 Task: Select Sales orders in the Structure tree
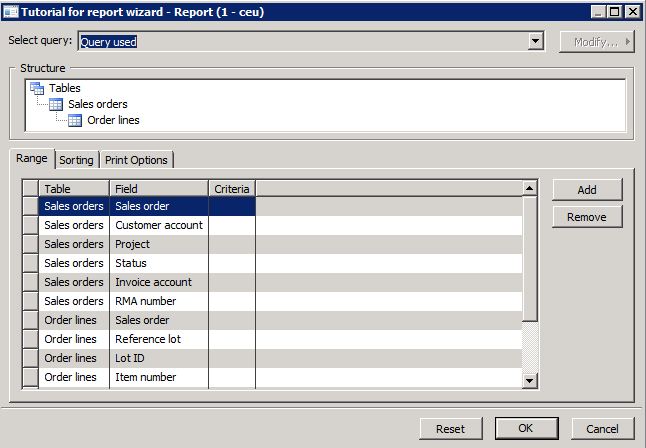pyautogui.click(x=98, y=104)
